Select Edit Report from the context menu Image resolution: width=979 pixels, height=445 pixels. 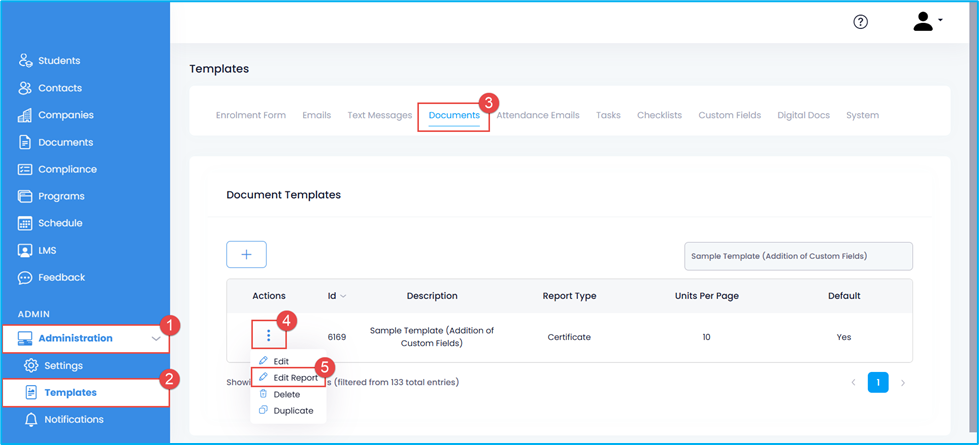pyautogui.click(x=295, y=378)
